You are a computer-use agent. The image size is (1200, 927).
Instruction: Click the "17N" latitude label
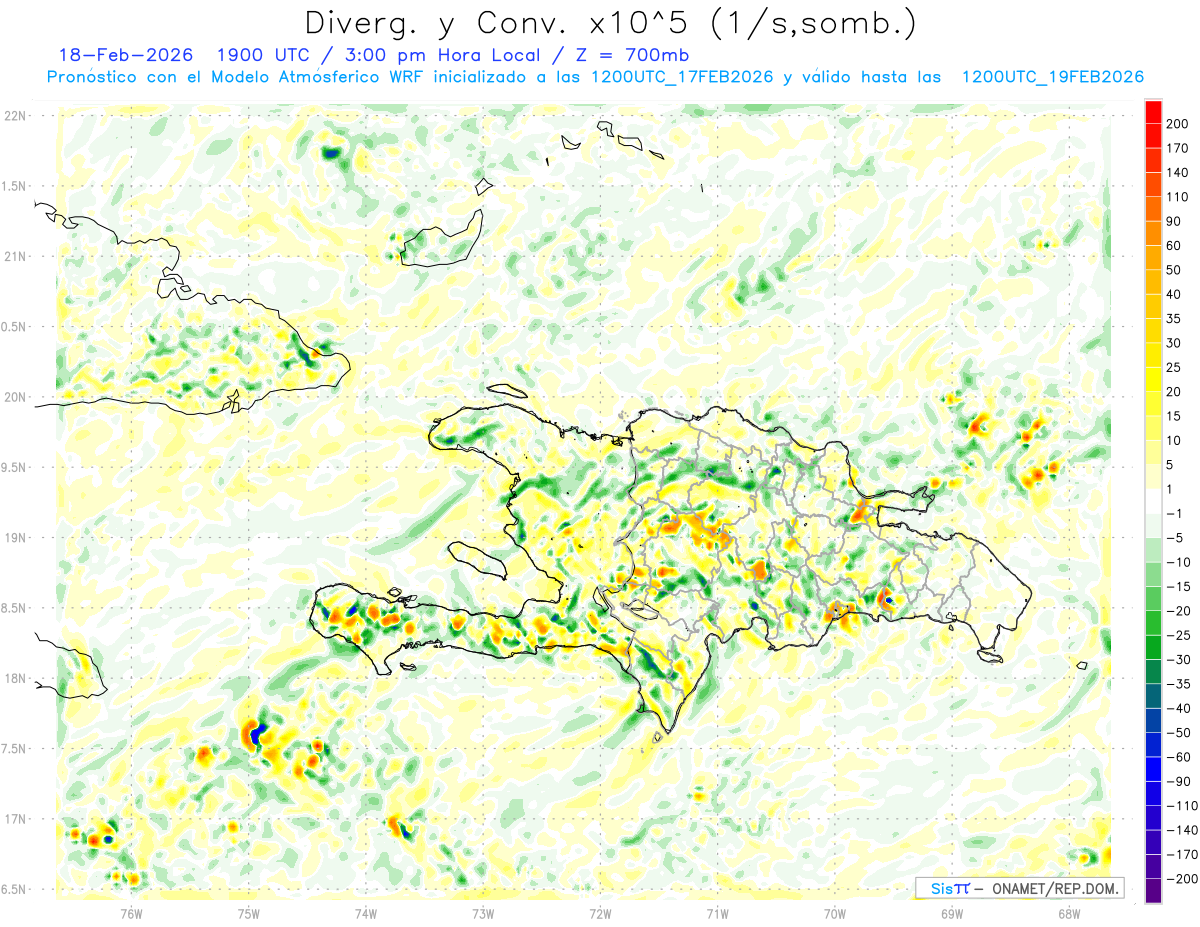tap(14, 819)
